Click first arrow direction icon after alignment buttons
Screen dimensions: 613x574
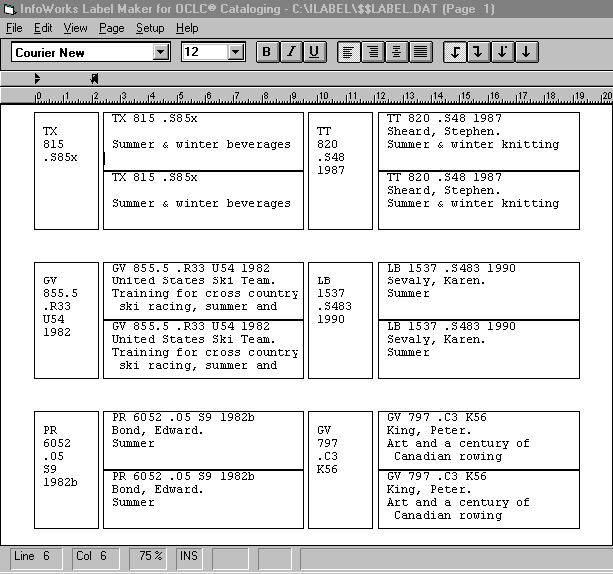tap(455, 52)
